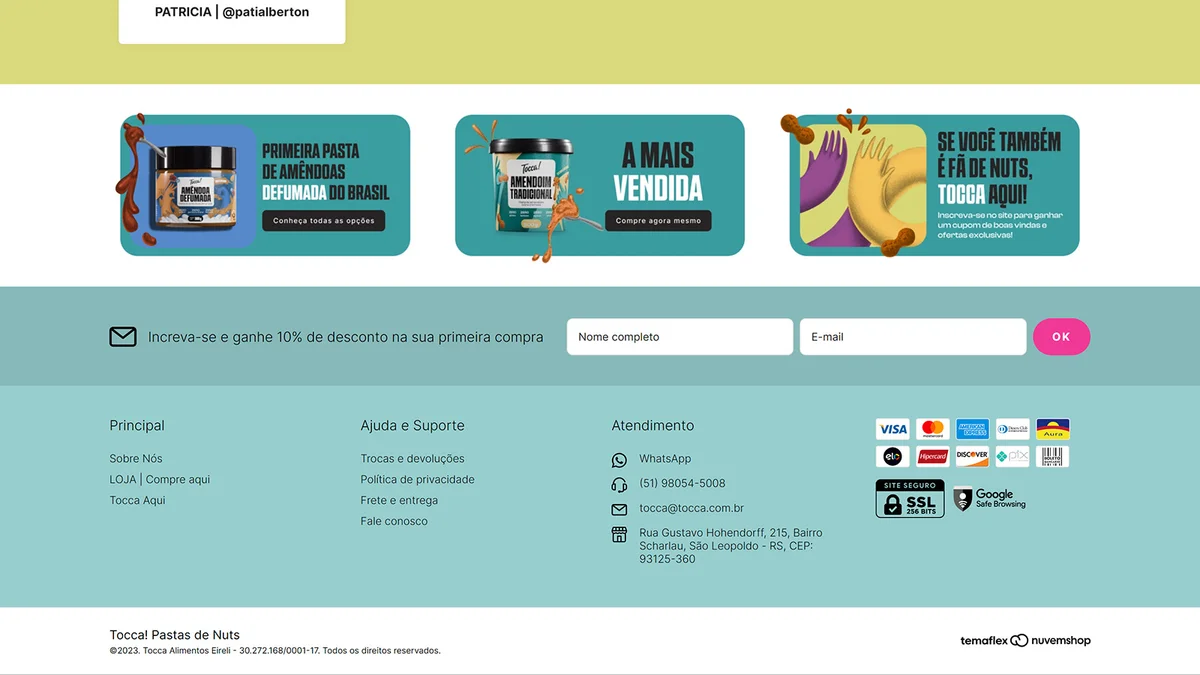This screenshot has width=1200, height=675.
Task: Go to Trocas e devoluções page
Action: [412, 459]
